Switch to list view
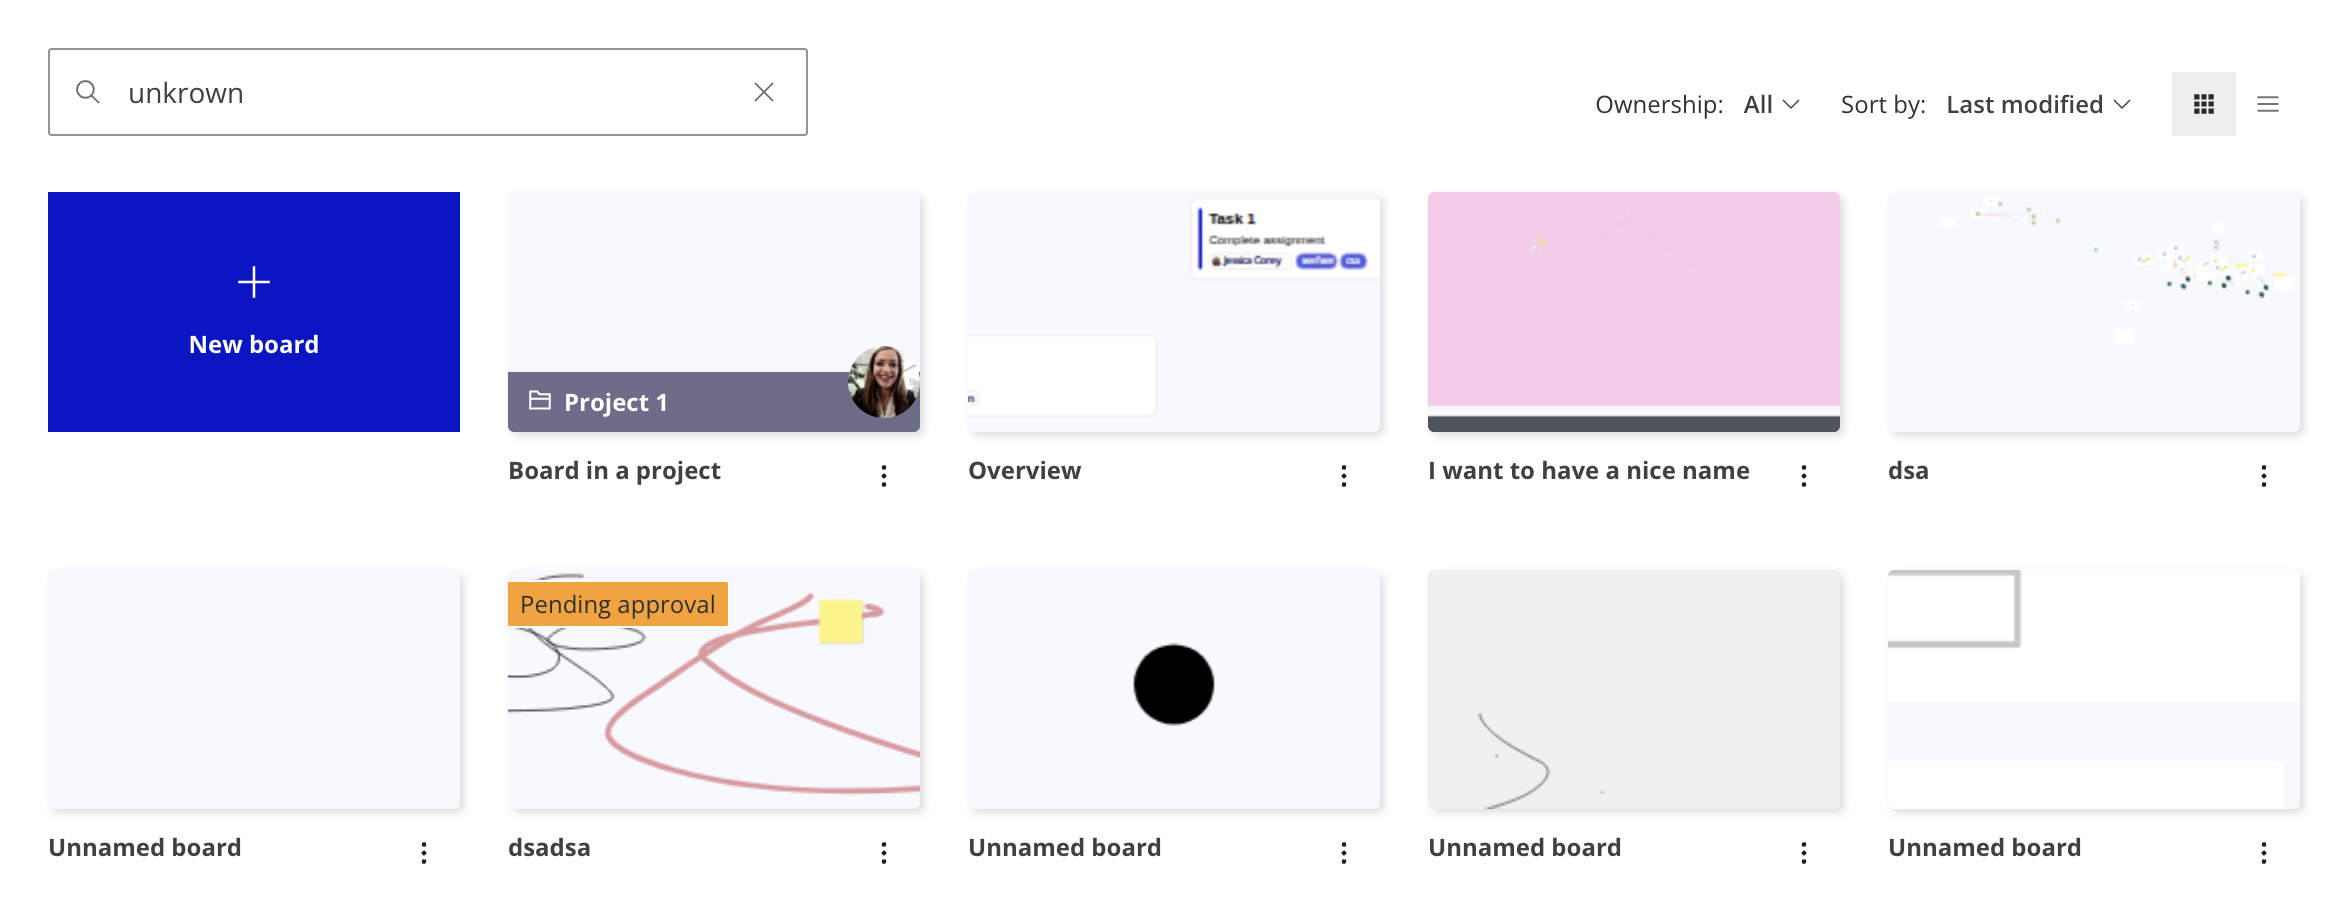The width and height of the screenshot is (2344, 914). tap(2268, 104)
